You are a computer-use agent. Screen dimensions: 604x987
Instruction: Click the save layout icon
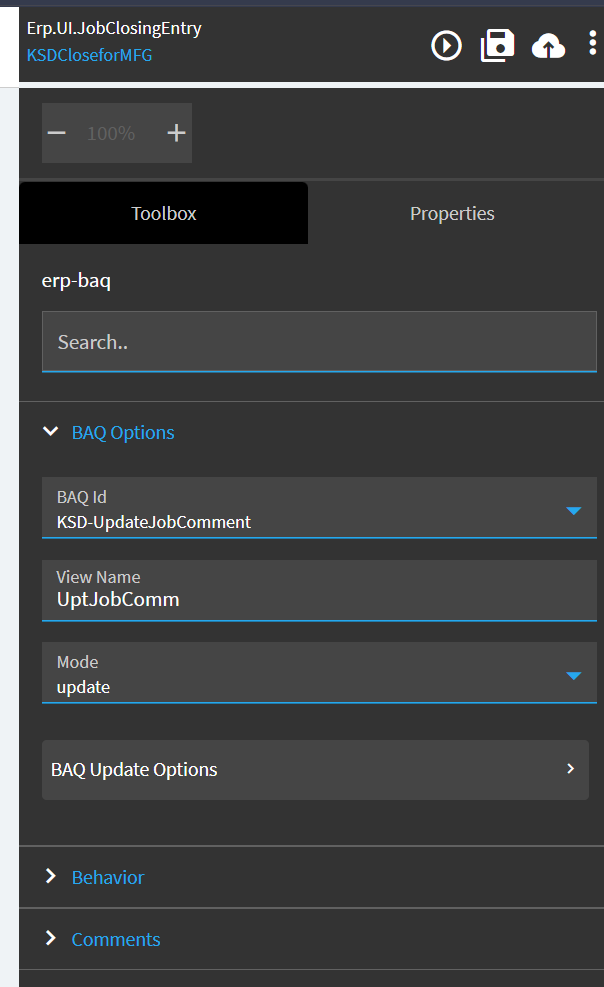click(497, 45)
